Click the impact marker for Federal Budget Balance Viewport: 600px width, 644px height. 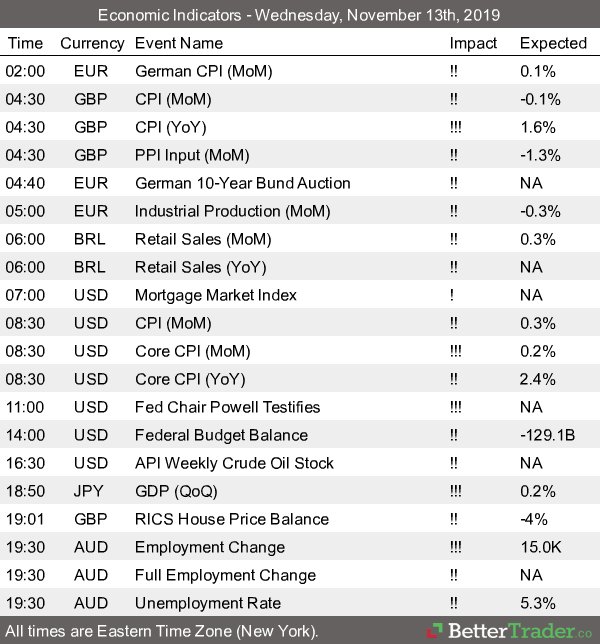pyautogui.click(x=454, y=435)
